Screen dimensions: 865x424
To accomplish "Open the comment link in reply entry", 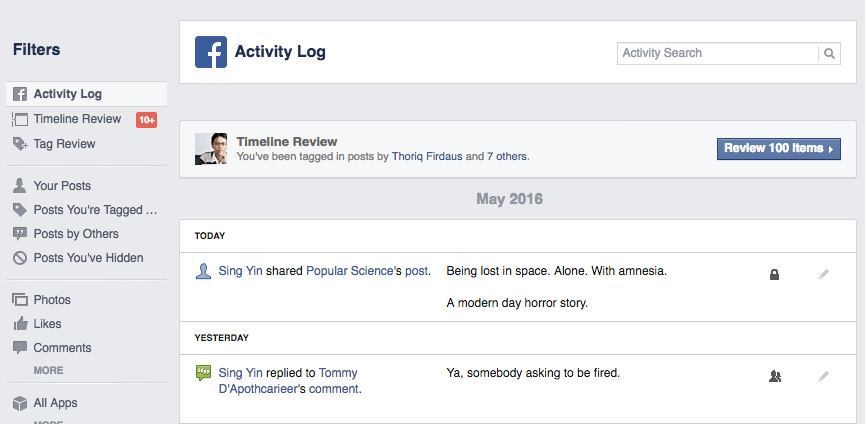I will pos(334,389).
